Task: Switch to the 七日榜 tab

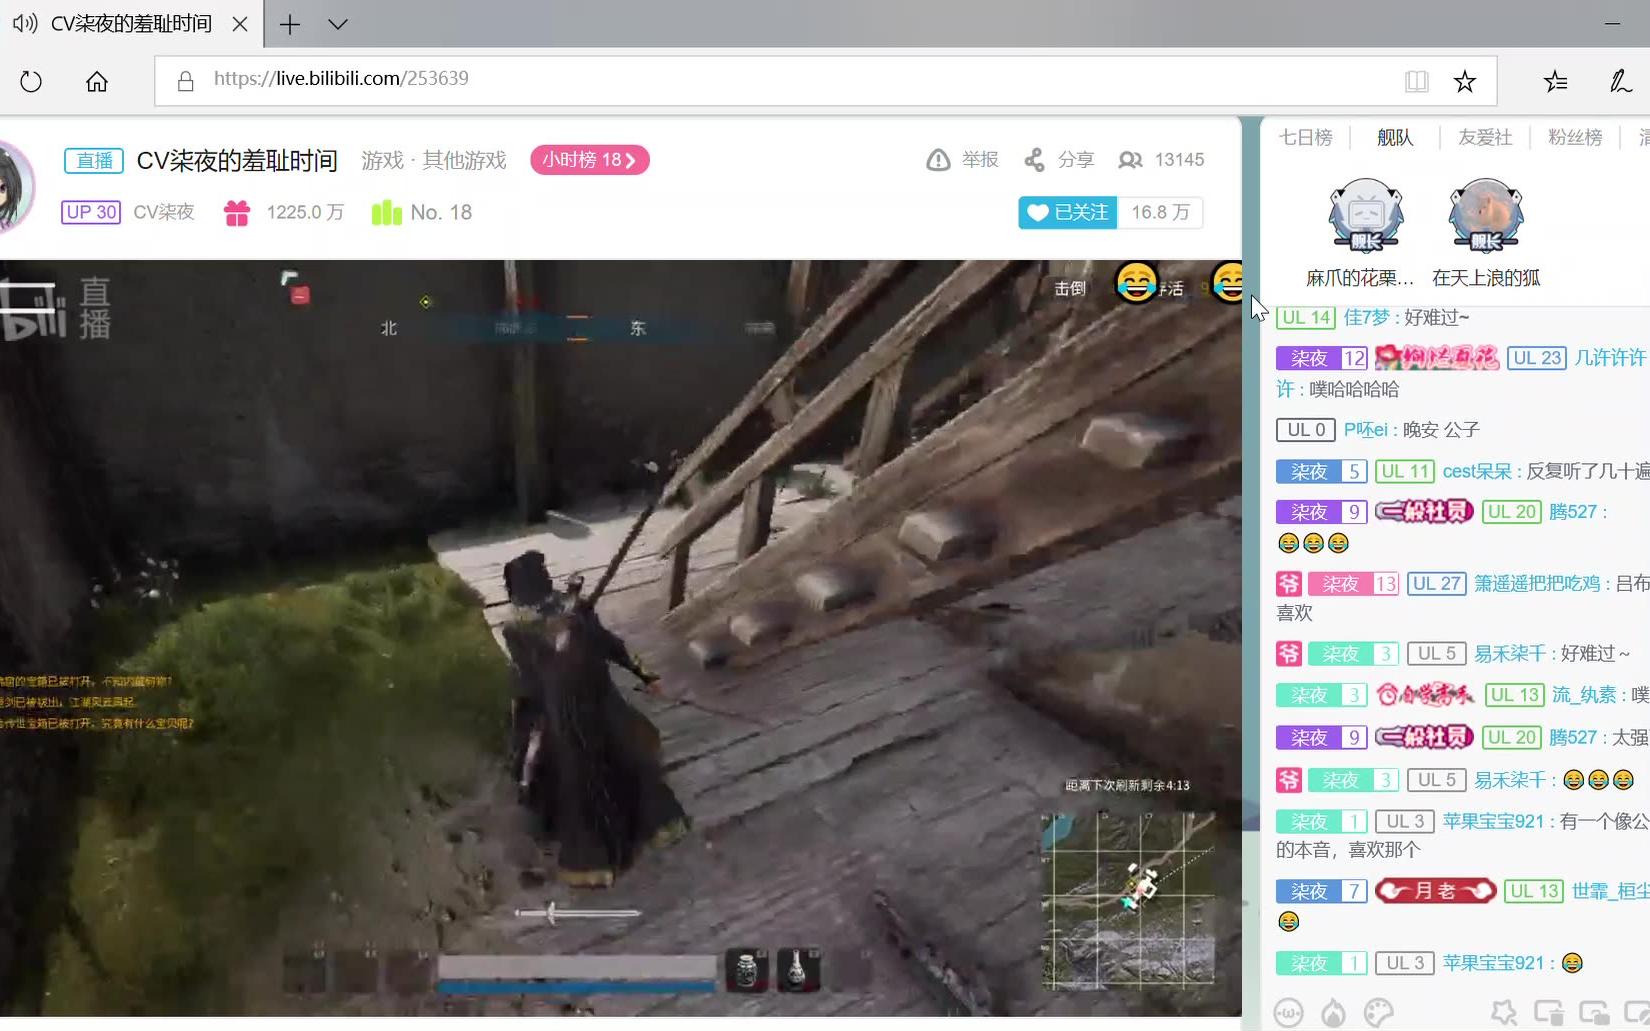Action: tap(1305, 137)
